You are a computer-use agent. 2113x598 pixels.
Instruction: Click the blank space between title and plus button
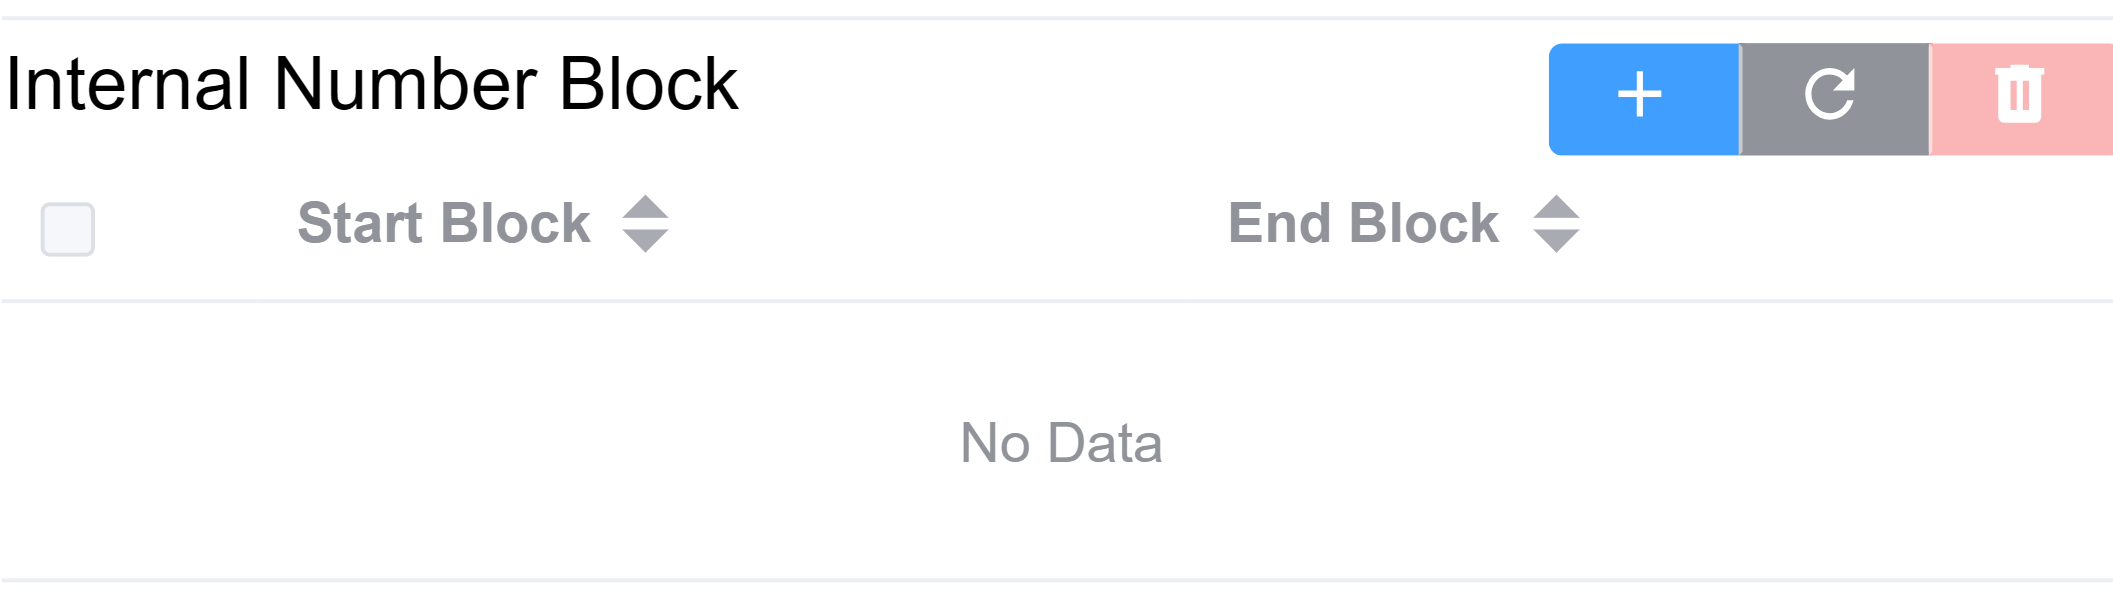1140,90
